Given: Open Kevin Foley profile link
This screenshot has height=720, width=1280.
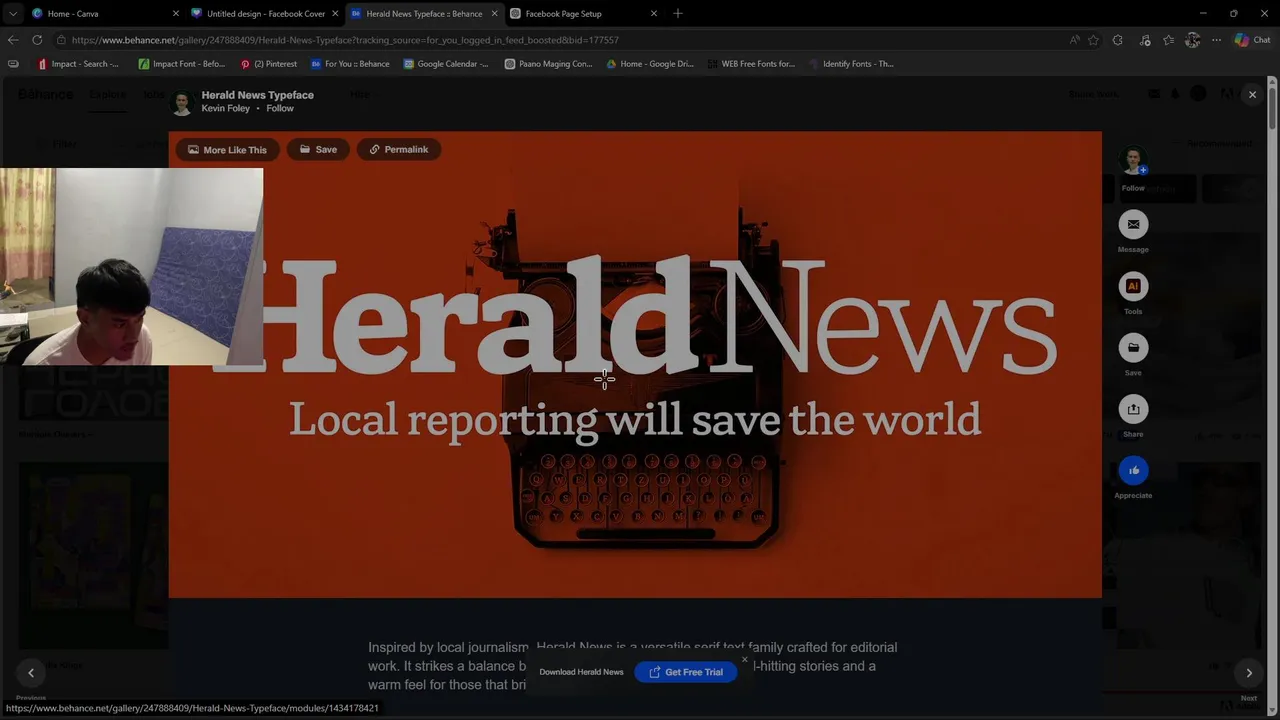Looking at the screenshot, I should [x=226, y=108].
